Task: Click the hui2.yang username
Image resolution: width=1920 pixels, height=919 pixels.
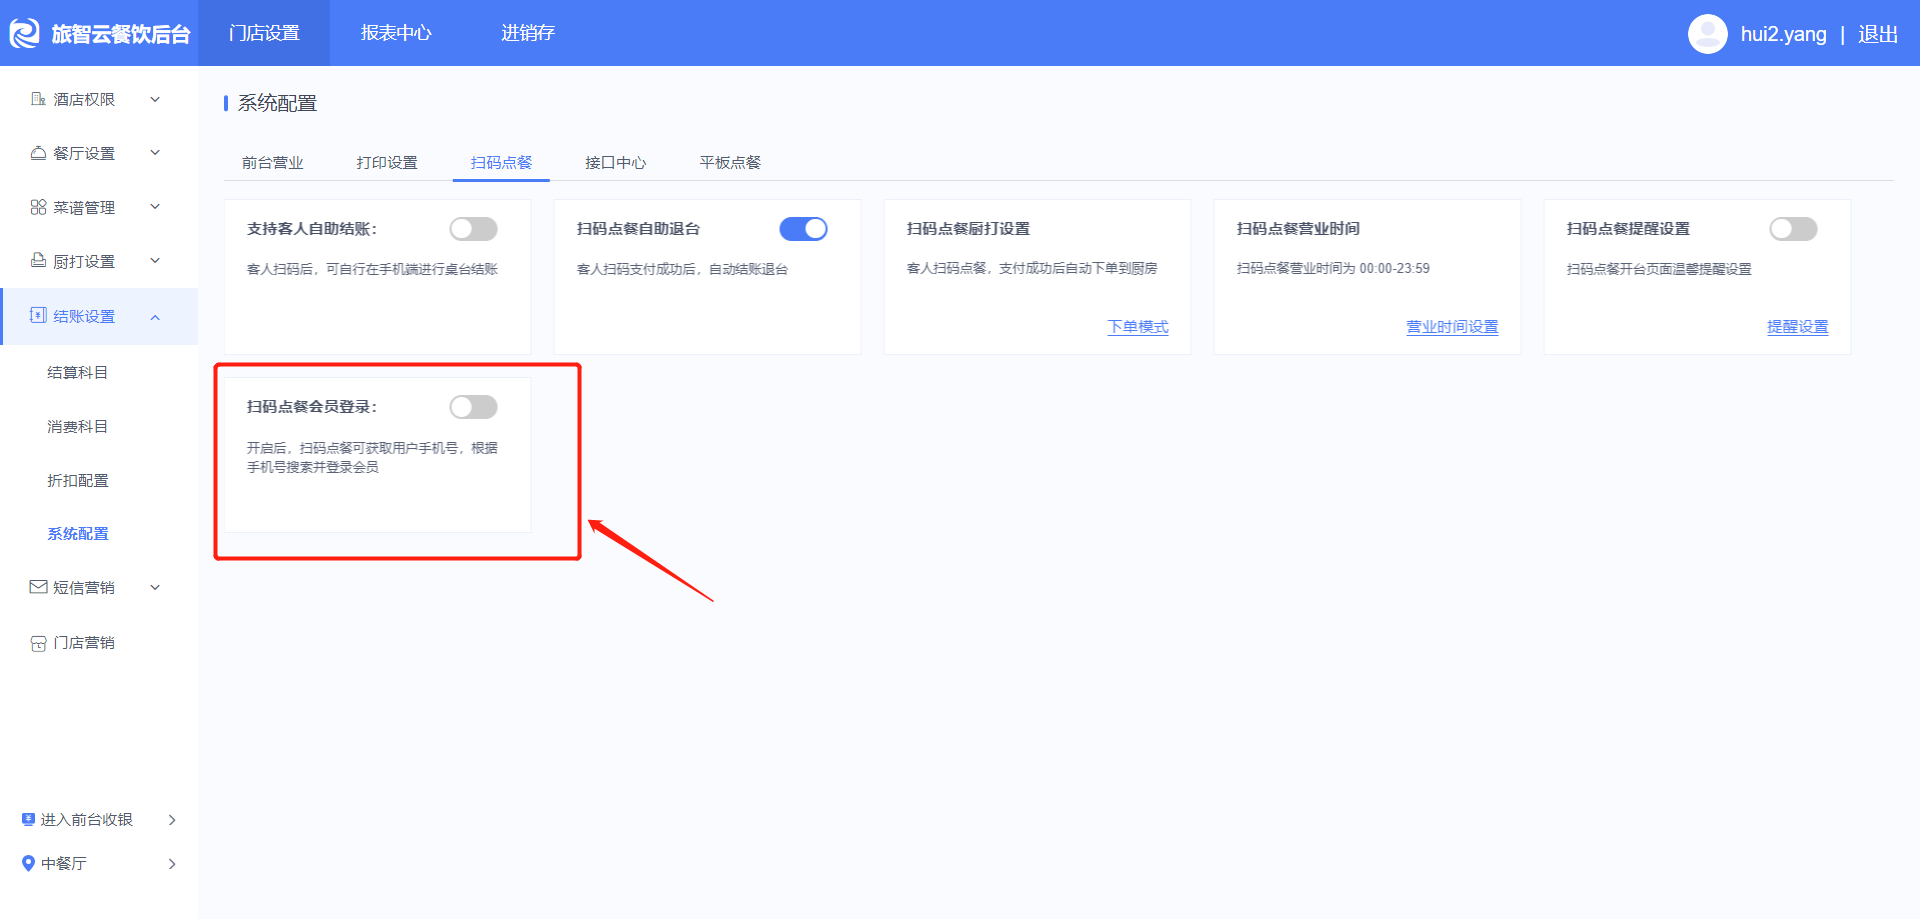Action: coord(1783,34)
